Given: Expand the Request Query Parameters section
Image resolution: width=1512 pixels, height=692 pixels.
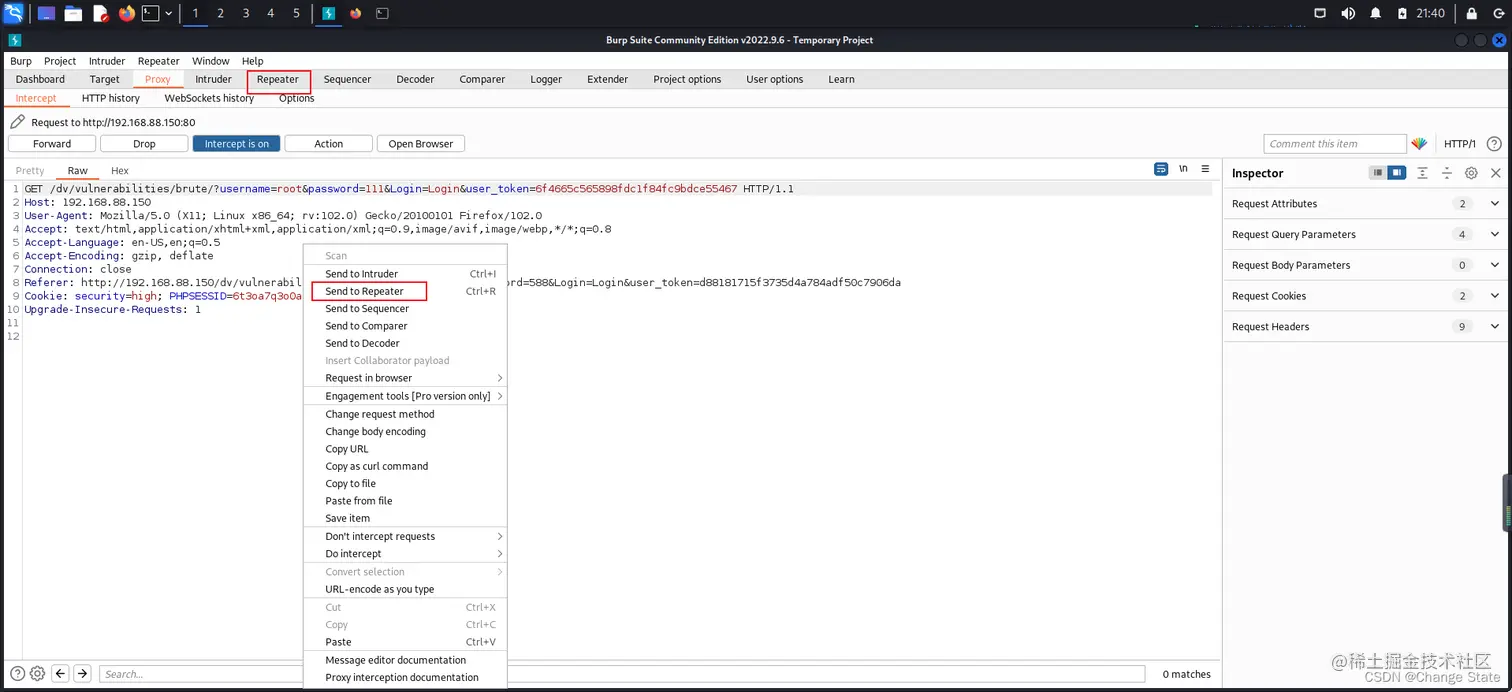Looking at the screenshot, I should [1367, 235].
